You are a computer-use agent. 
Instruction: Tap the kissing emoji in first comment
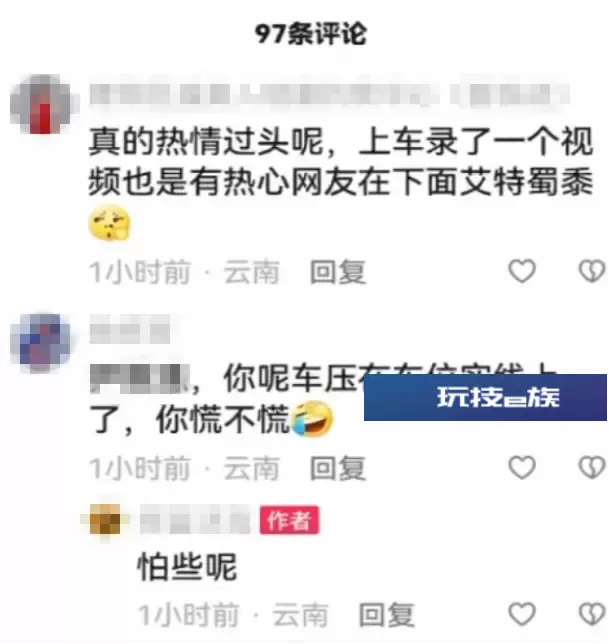110,222
